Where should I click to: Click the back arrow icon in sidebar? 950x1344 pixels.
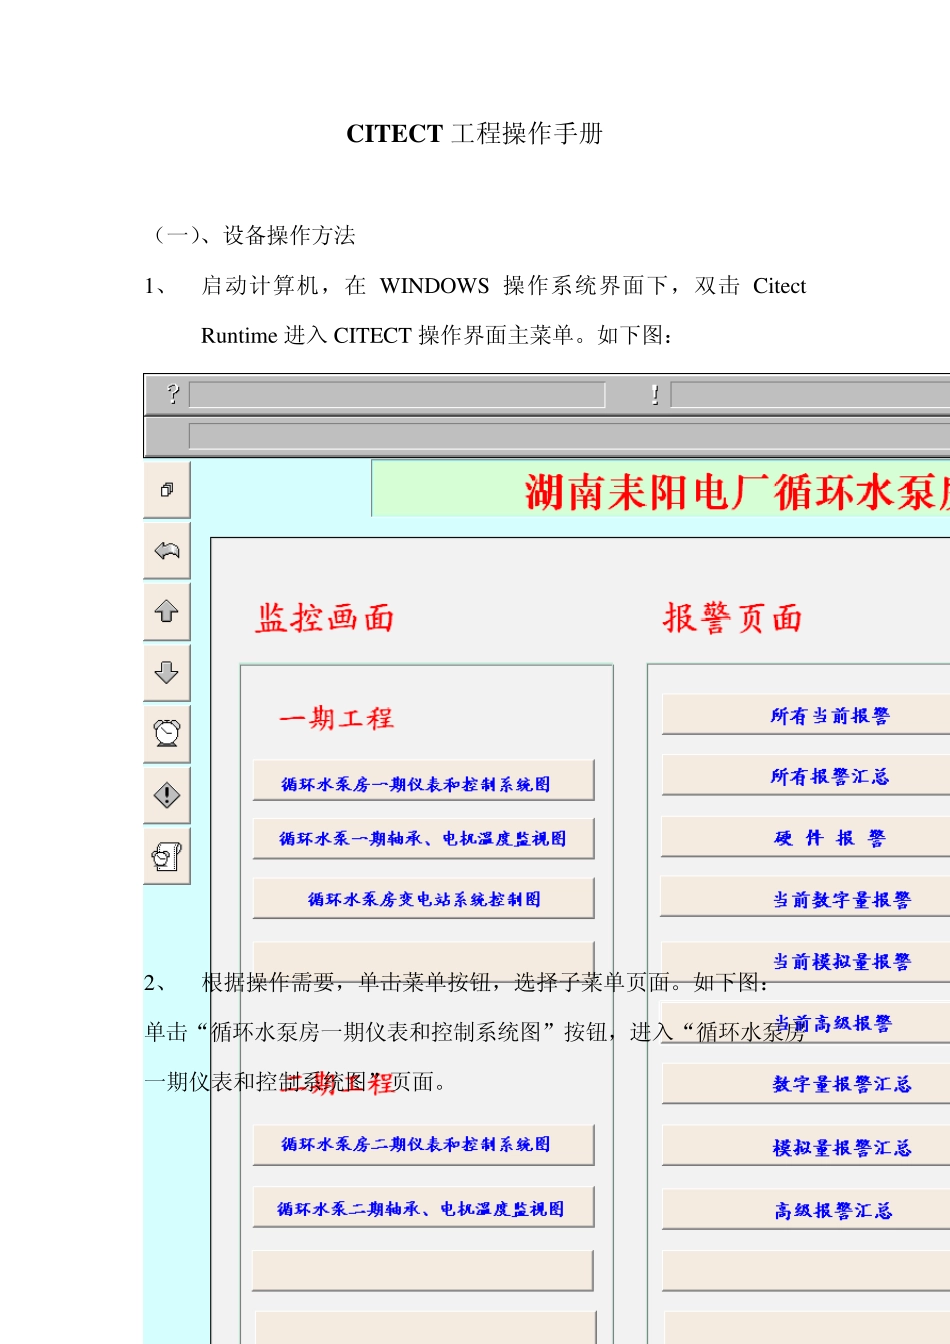pos(167,551)
